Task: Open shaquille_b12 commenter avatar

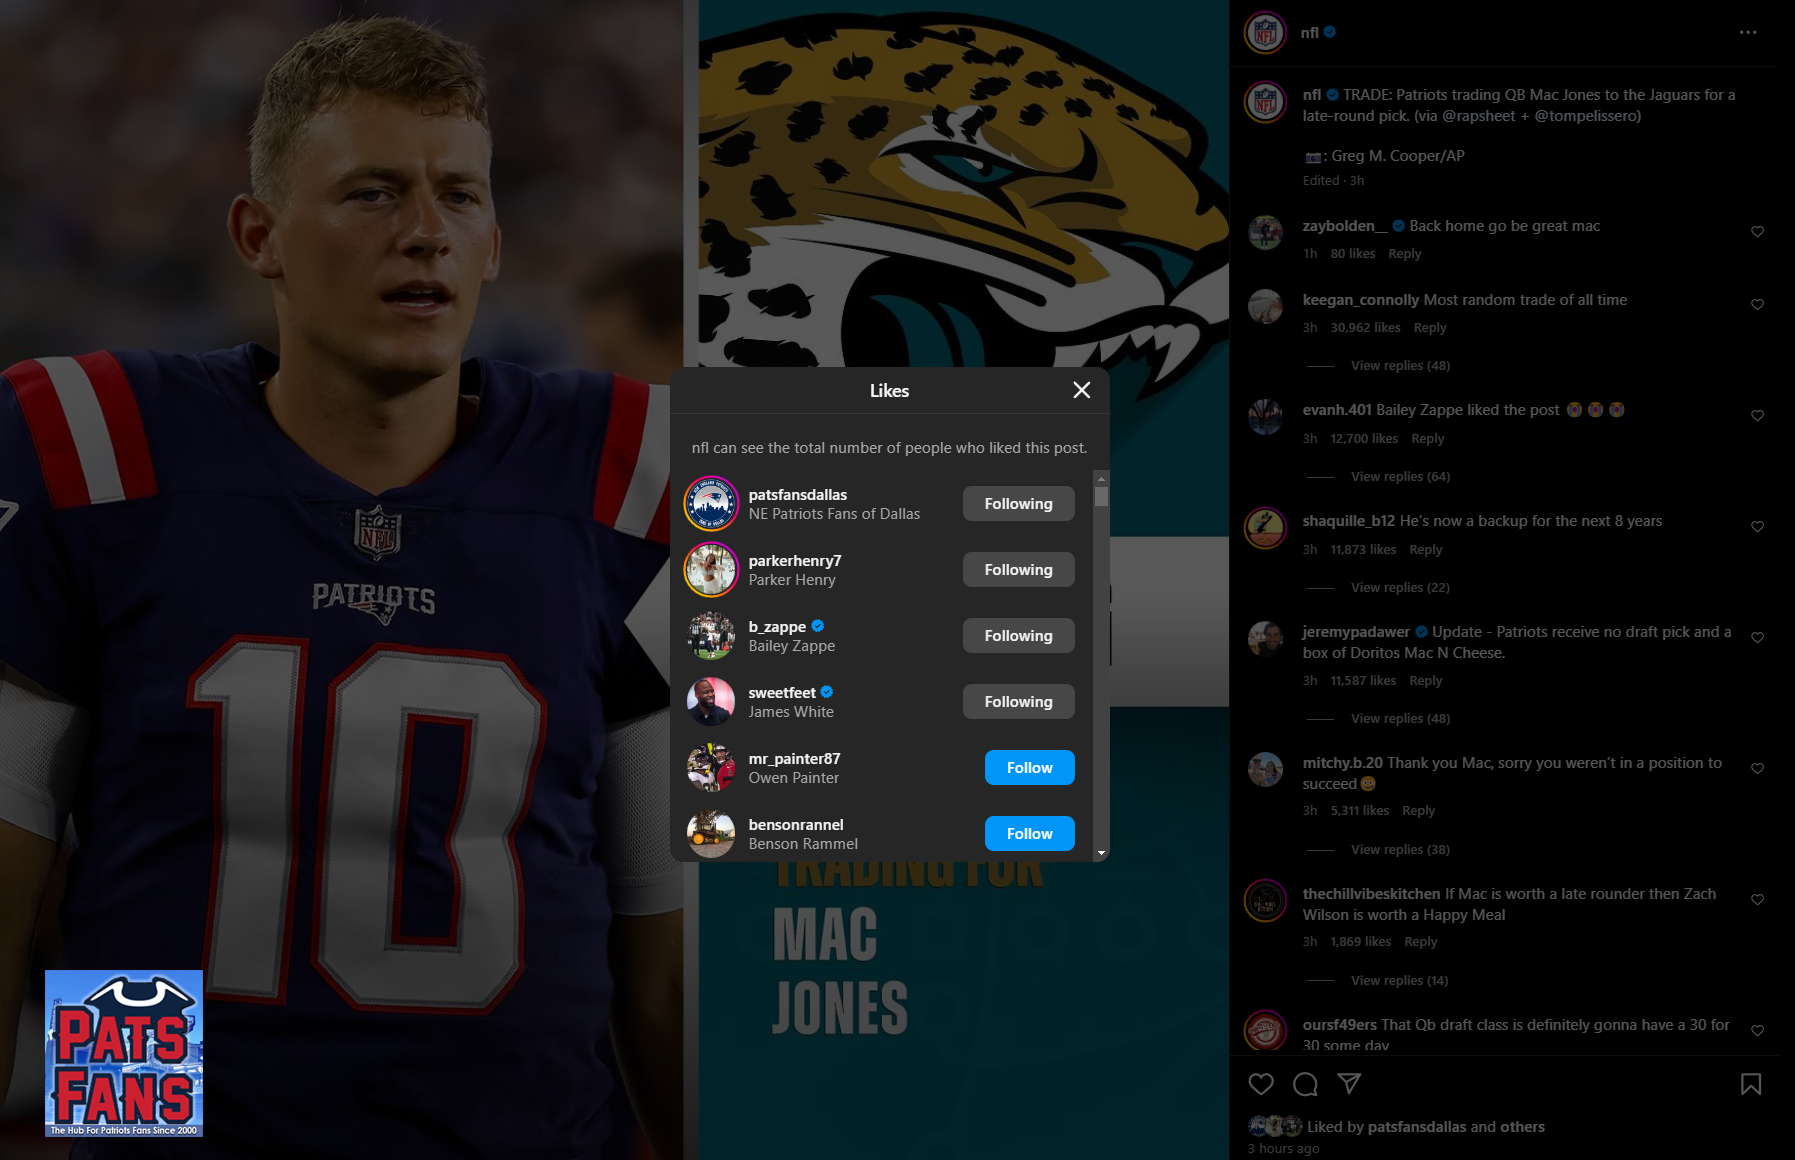Action: 1265,528
